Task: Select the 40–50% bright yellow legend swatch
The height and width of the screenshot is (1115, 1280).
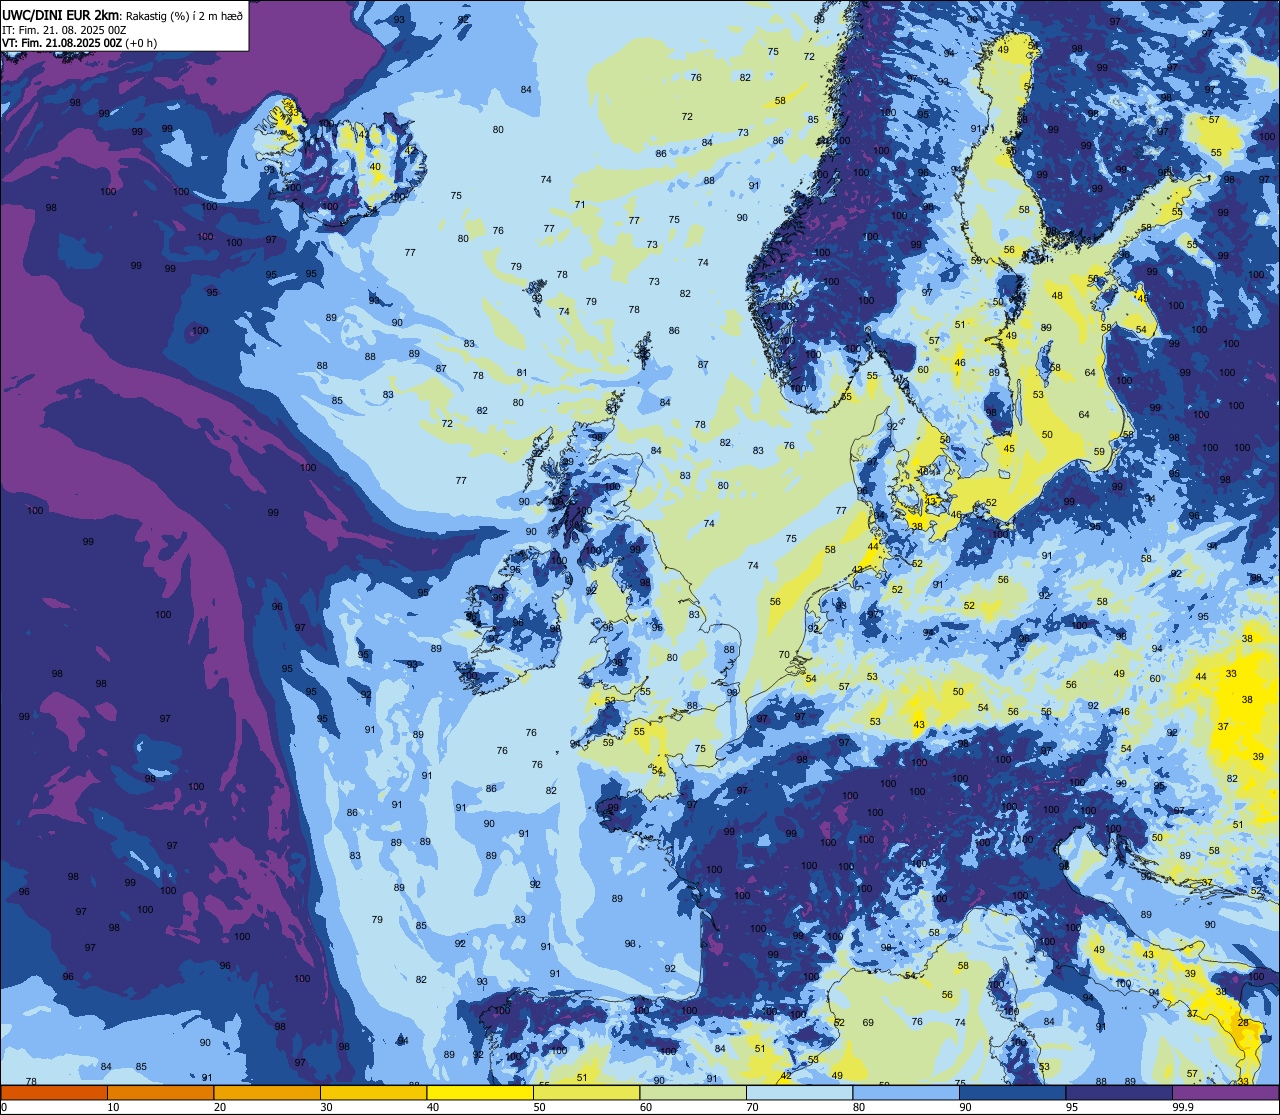Action: [480, 1092]
